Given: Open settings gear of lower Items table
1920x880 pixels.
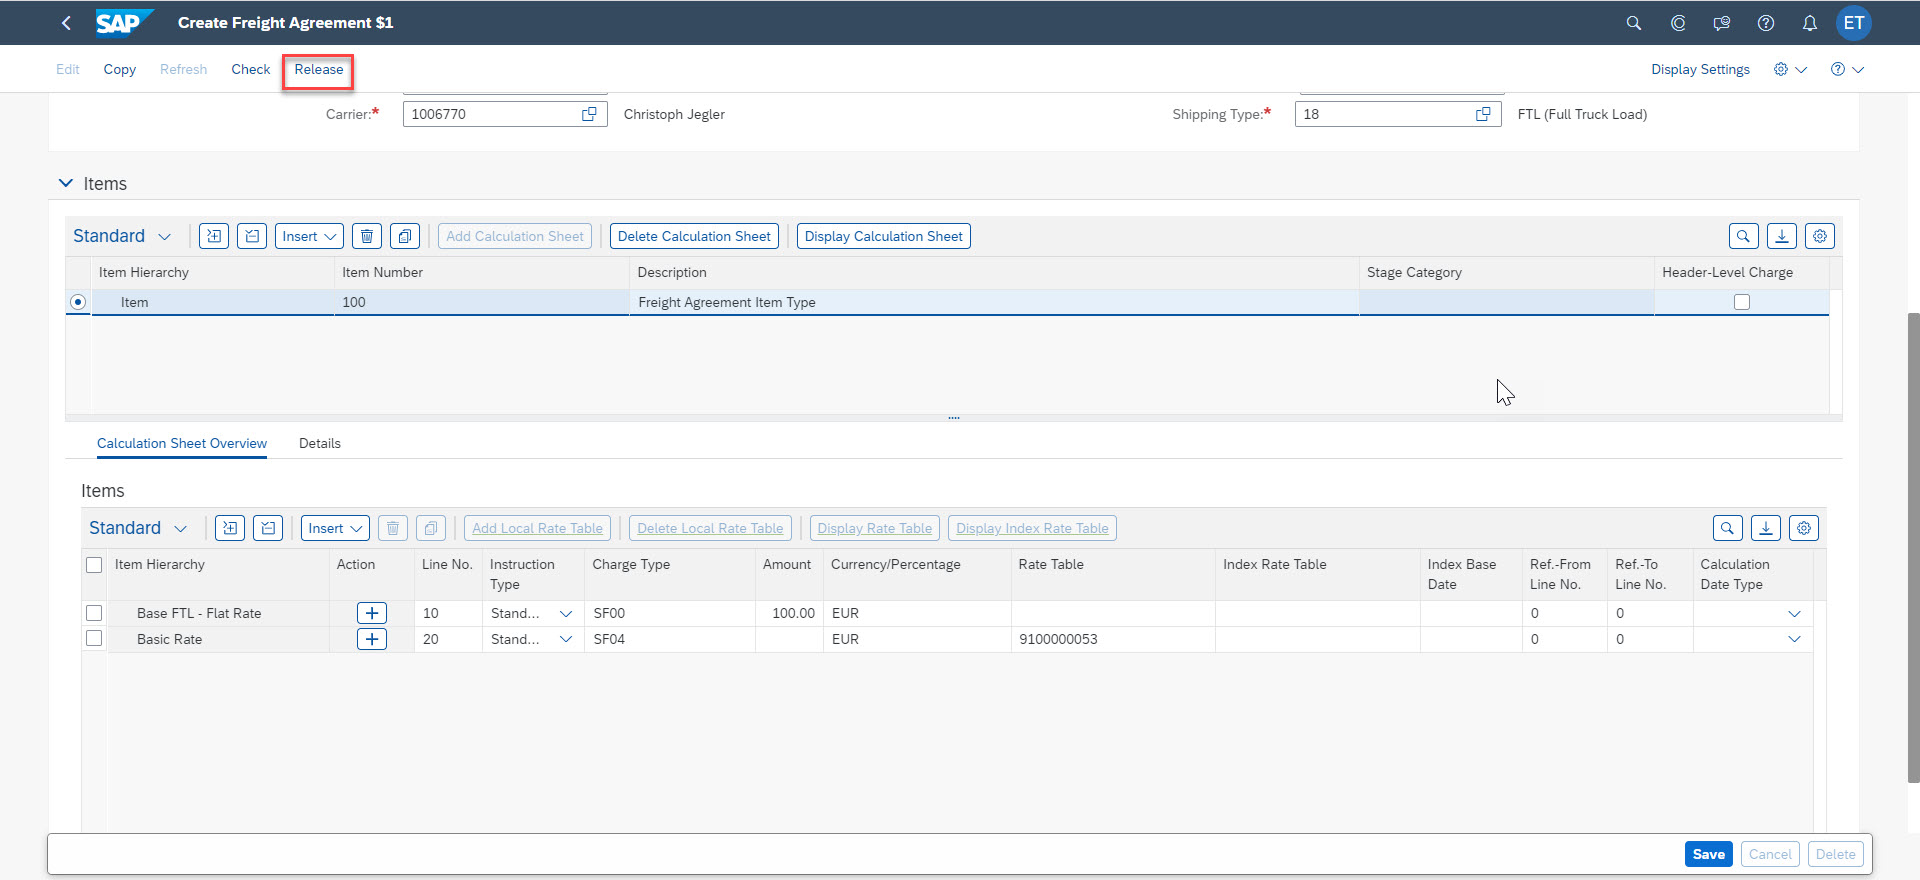Looking at the screenshot, I should [1803, 528].
